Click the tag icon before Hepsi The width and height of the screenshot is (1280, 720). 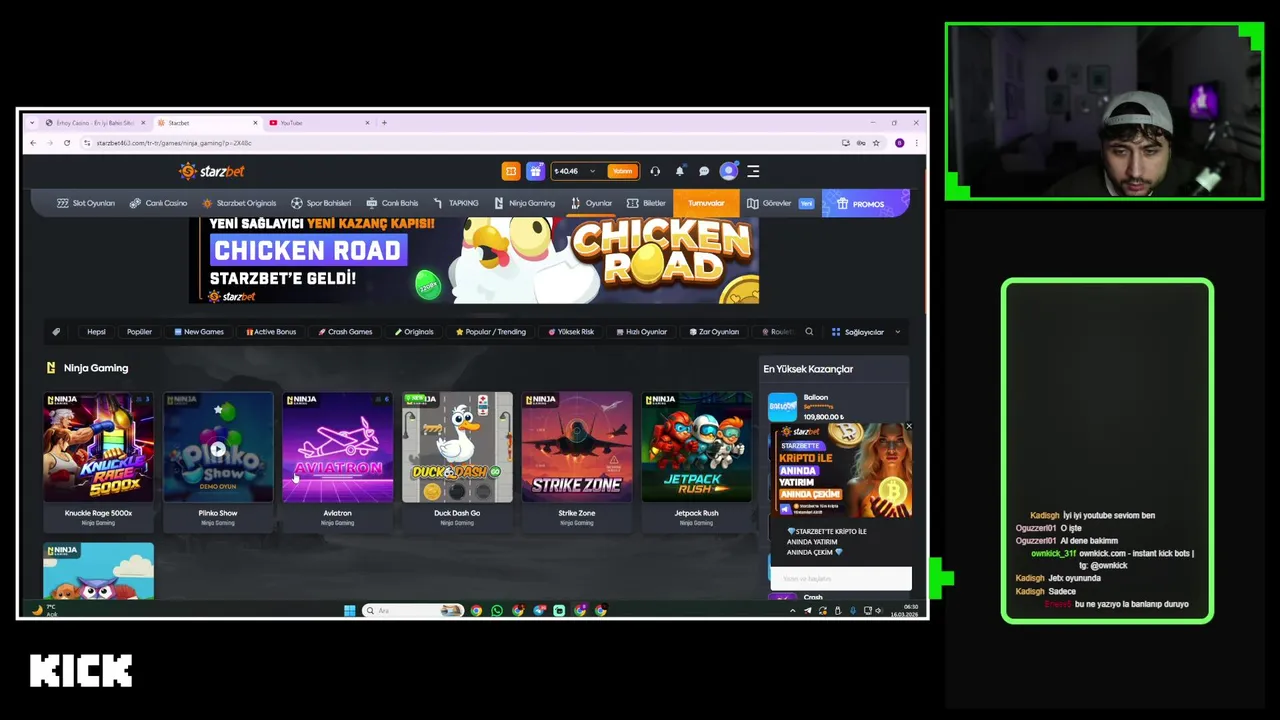[x=57, y=332]
